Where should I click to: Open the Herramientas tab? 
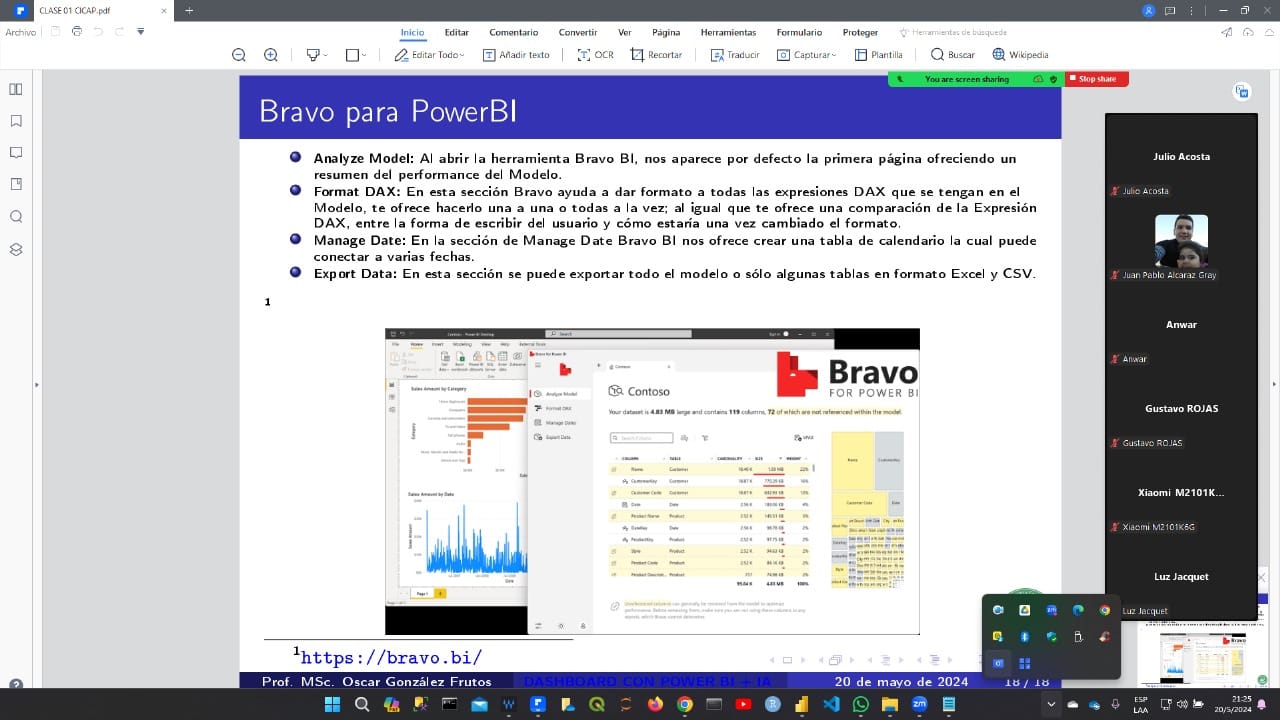[728, 32]
